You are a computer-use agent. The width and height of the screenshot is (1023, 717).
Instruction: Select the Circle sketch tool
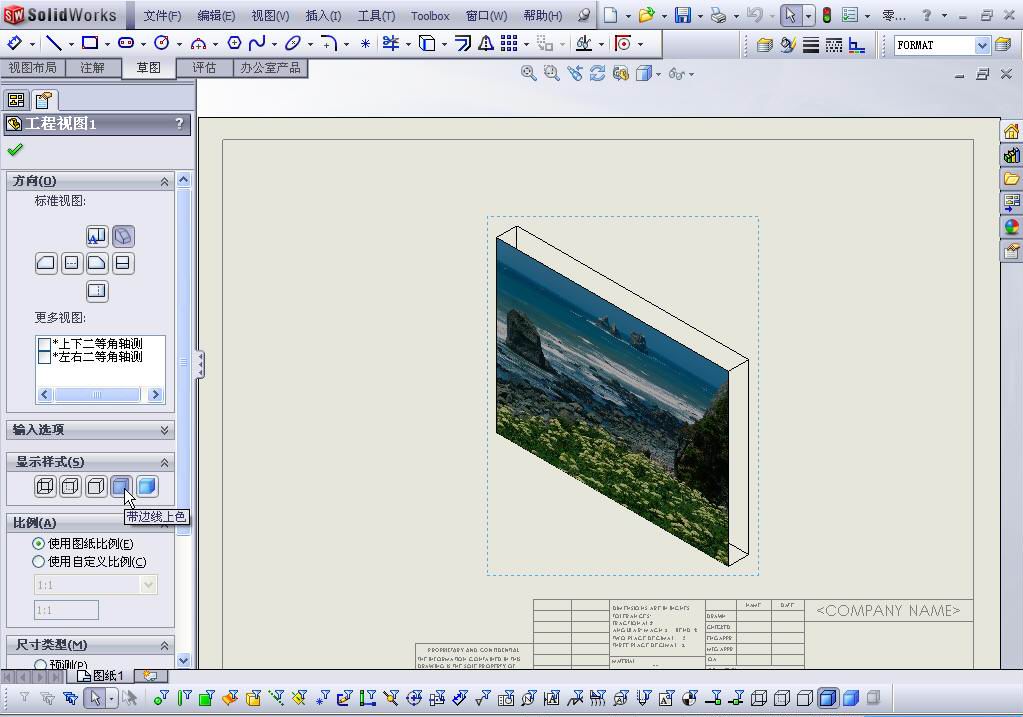(162, 44)
